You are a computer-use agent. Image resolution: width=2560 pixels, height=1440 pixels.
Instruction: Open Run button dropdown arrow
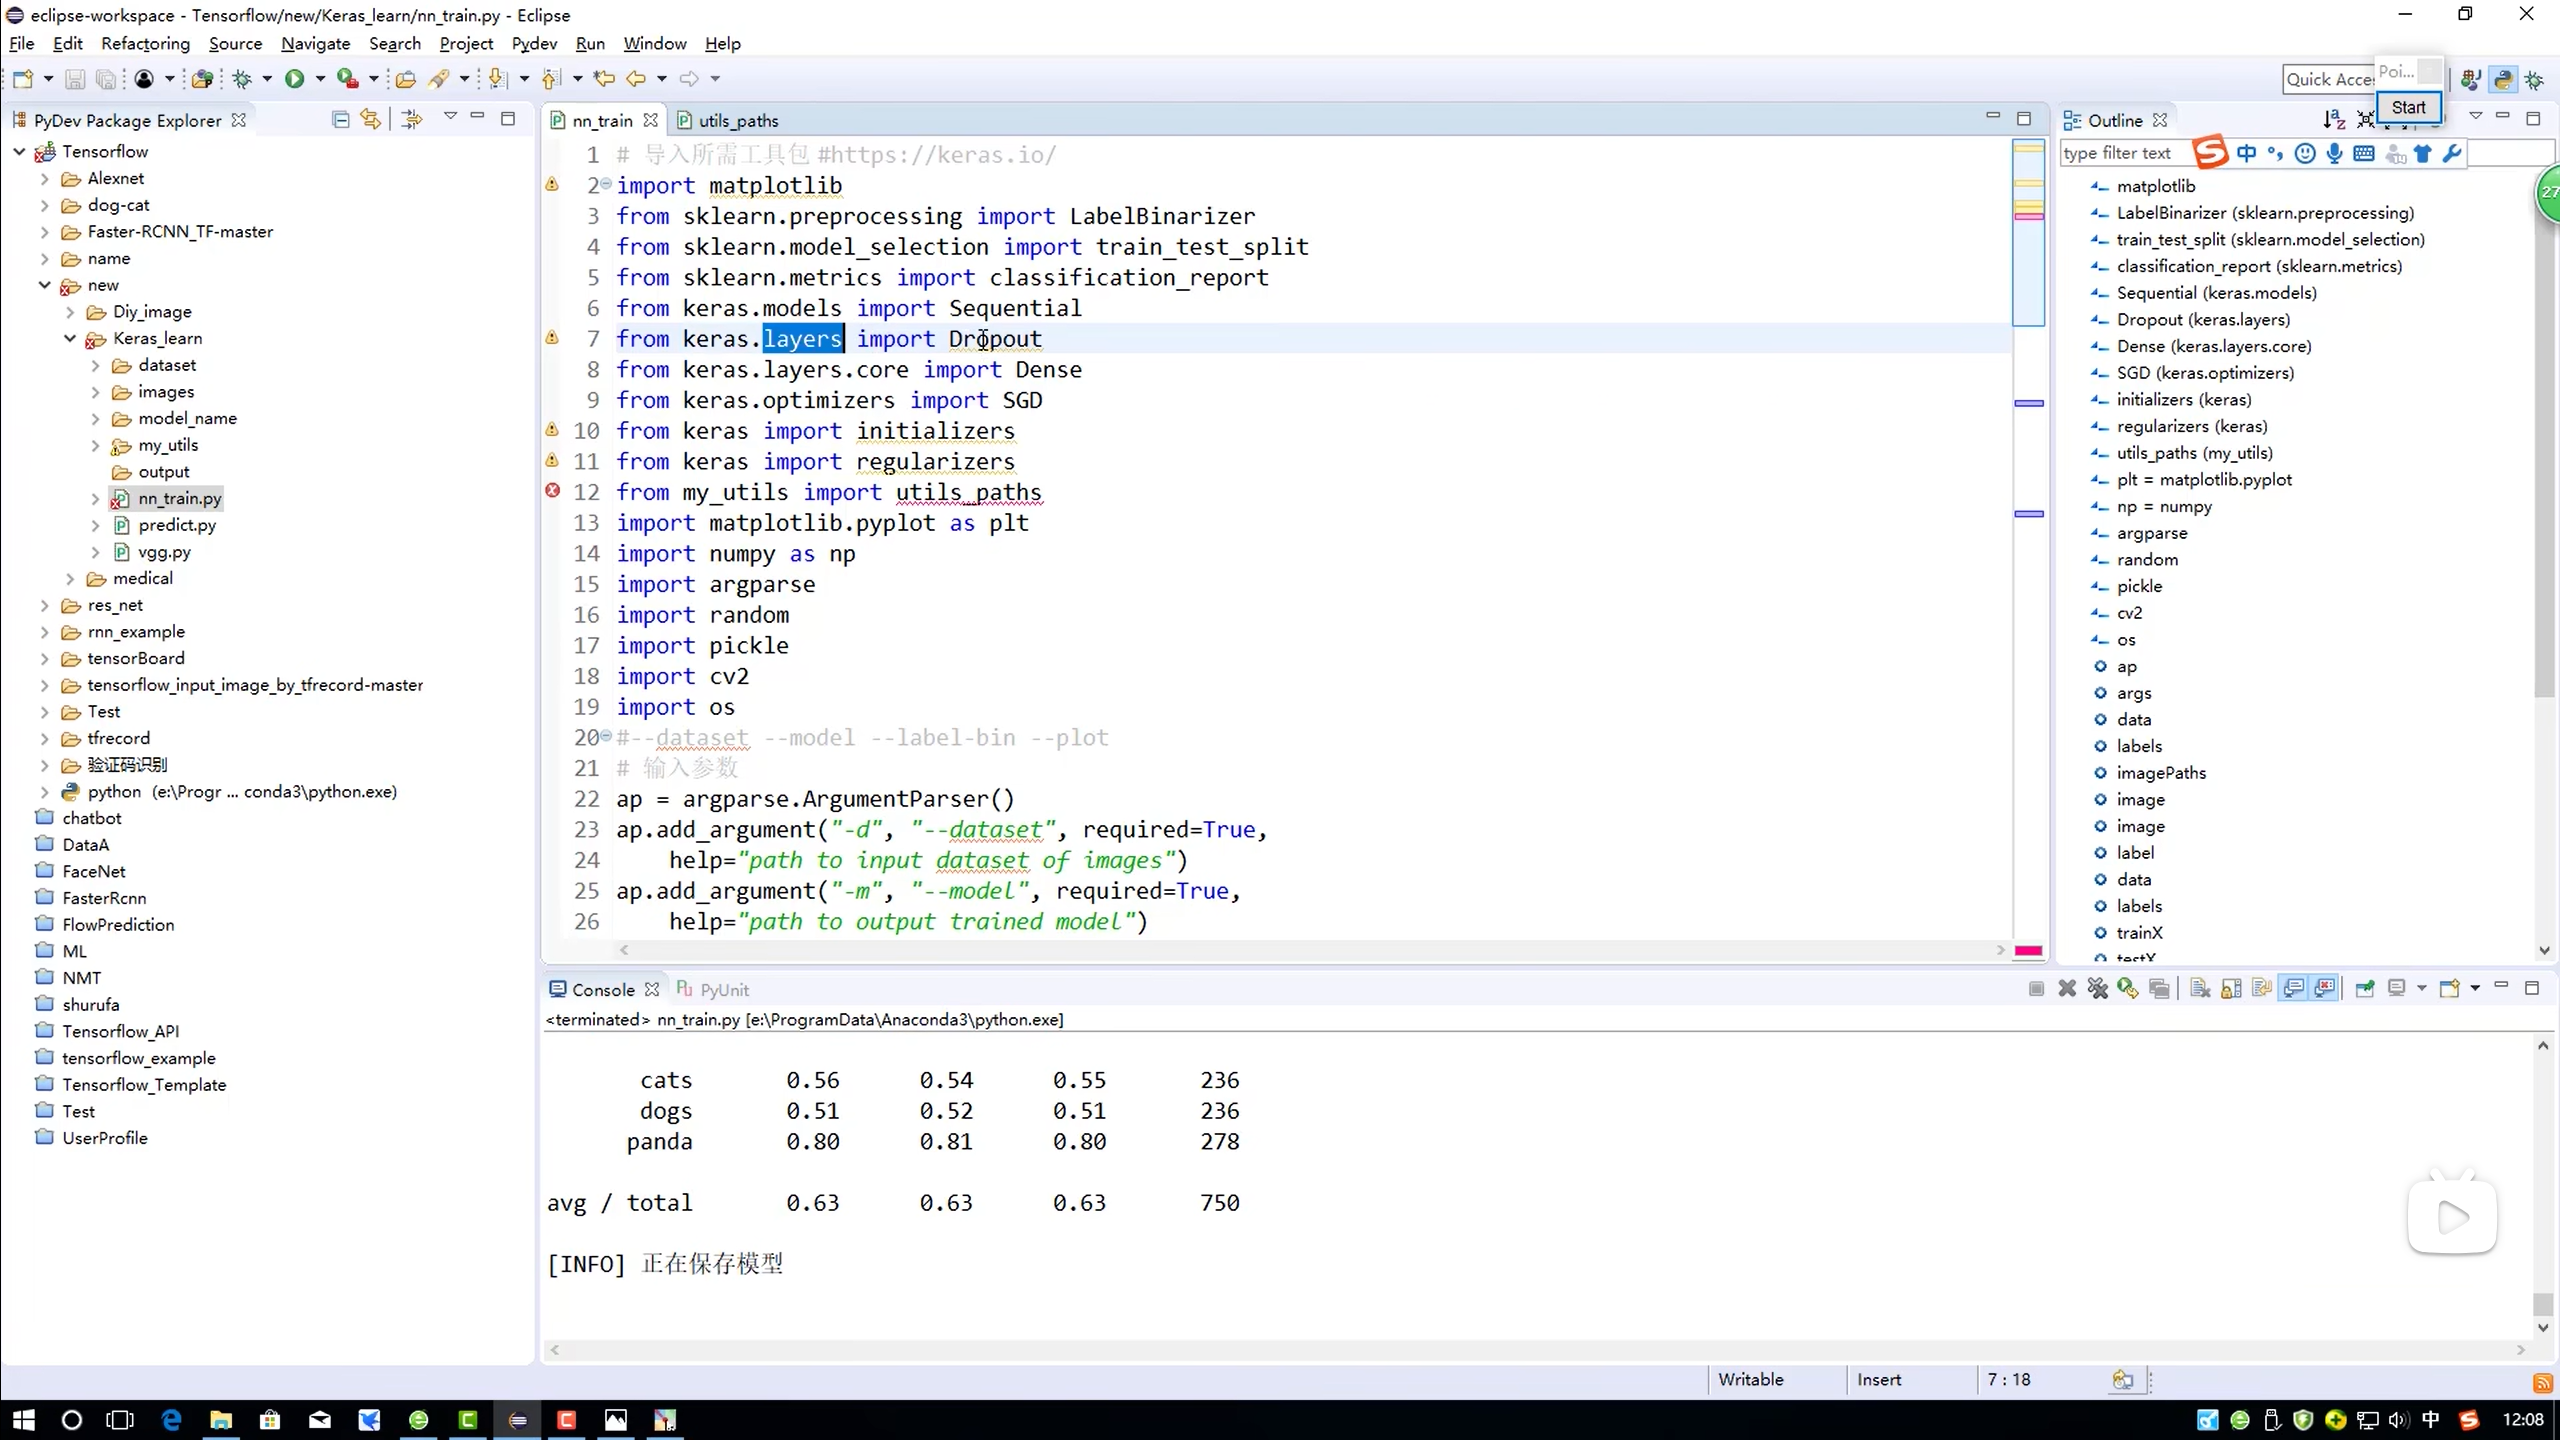320,78
